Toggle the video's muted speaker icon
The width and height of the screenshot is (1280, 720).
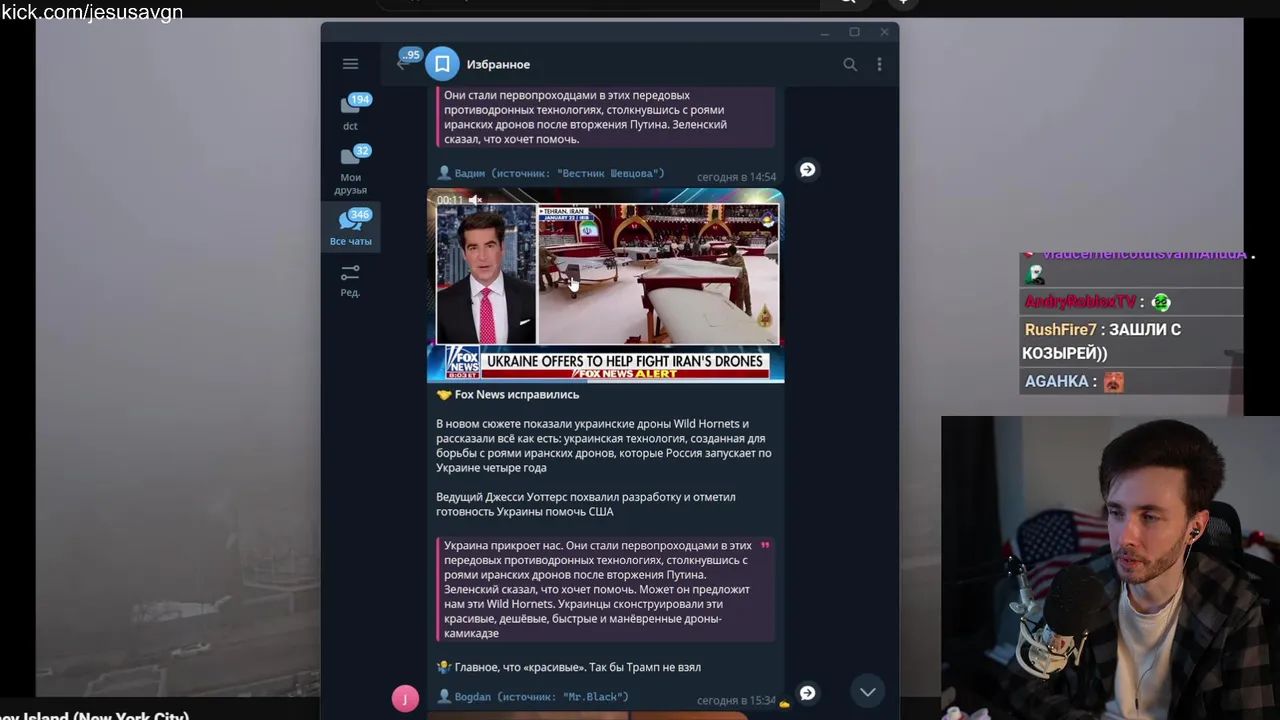pos(476,200)
